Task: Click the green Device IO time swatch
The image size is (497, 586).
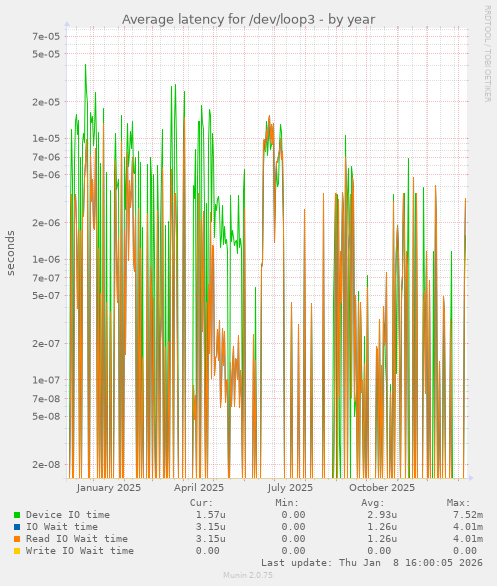Action: click(17, 515)
